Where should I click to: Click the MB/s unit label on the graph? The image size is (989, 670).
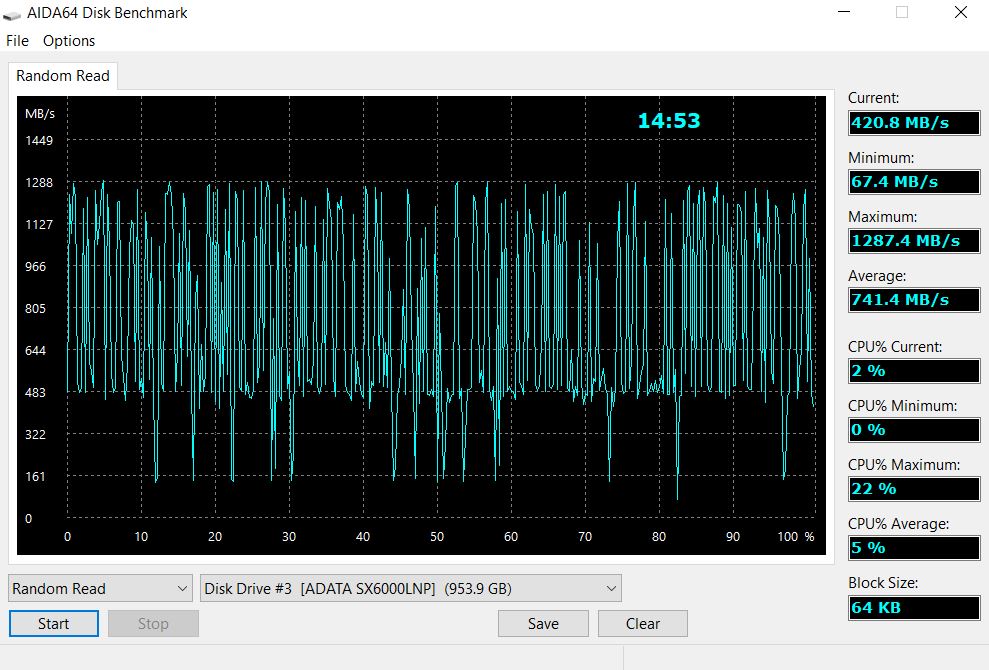pos(40,114)
